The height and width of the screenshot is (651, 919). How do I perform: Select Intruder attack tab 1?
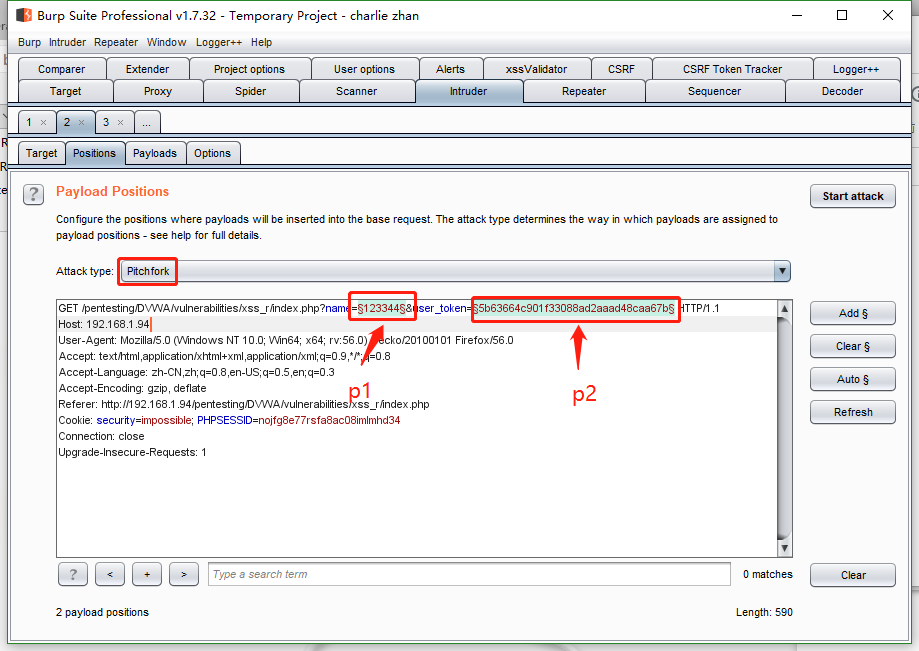click(29, 122)
